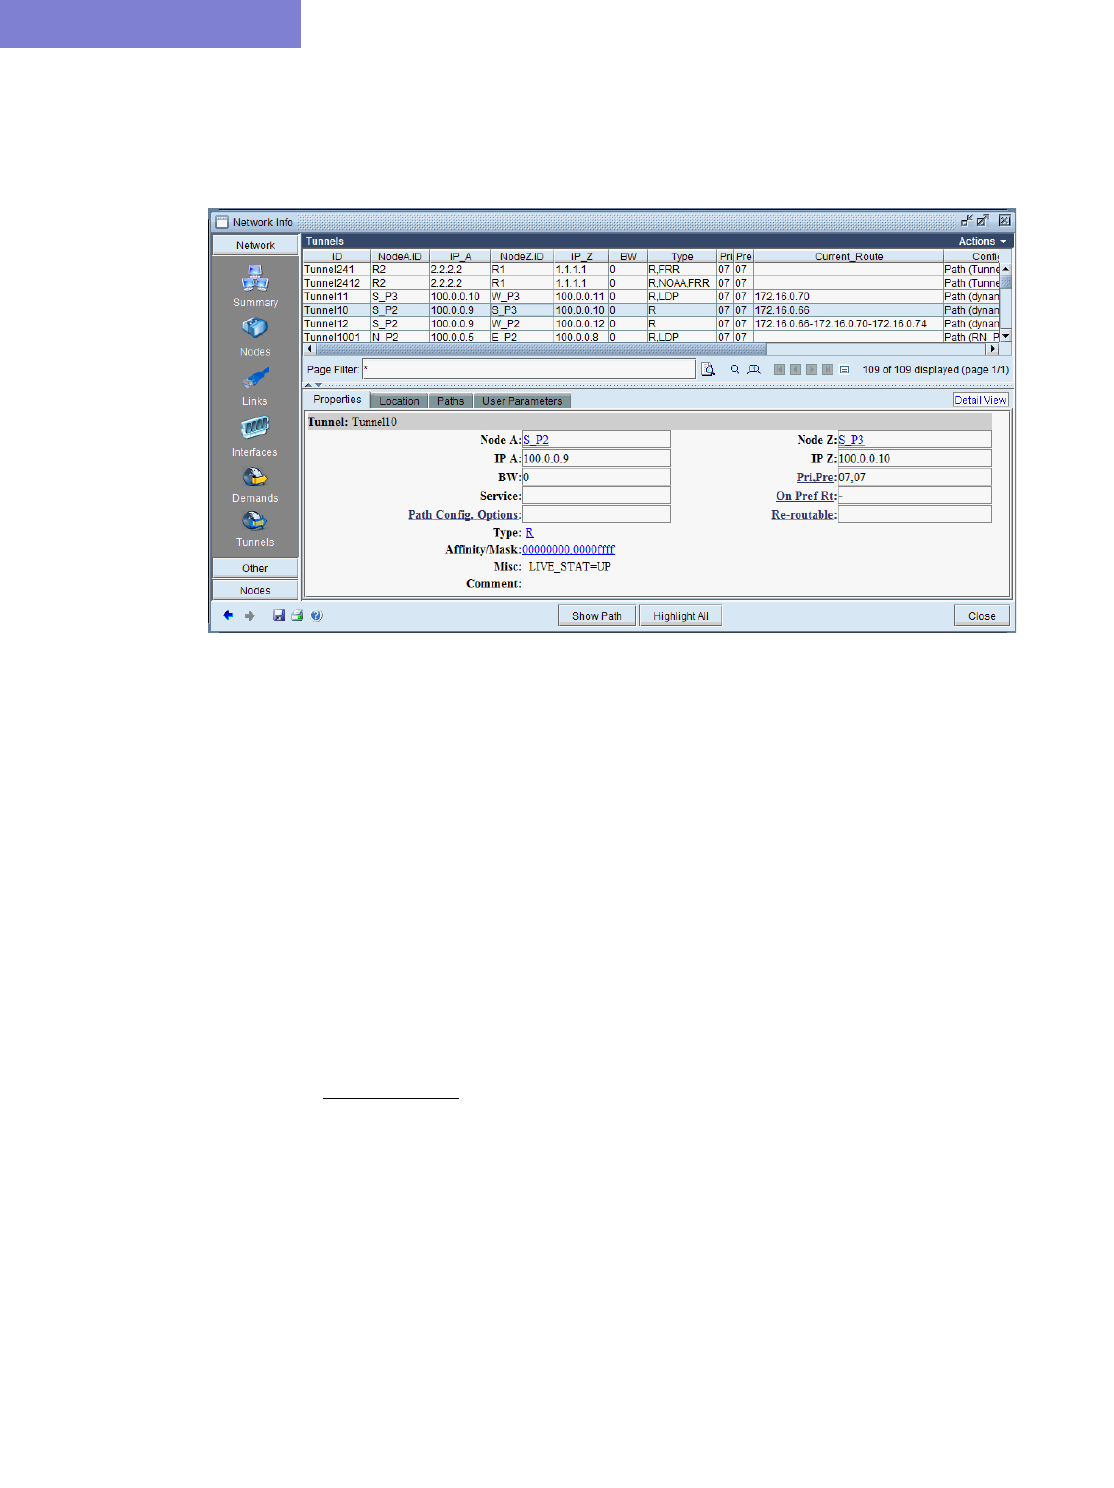Screen dimensions: 1114x1488
Task: Click the horizontal scrollbar right arrow
Action: 992,349
